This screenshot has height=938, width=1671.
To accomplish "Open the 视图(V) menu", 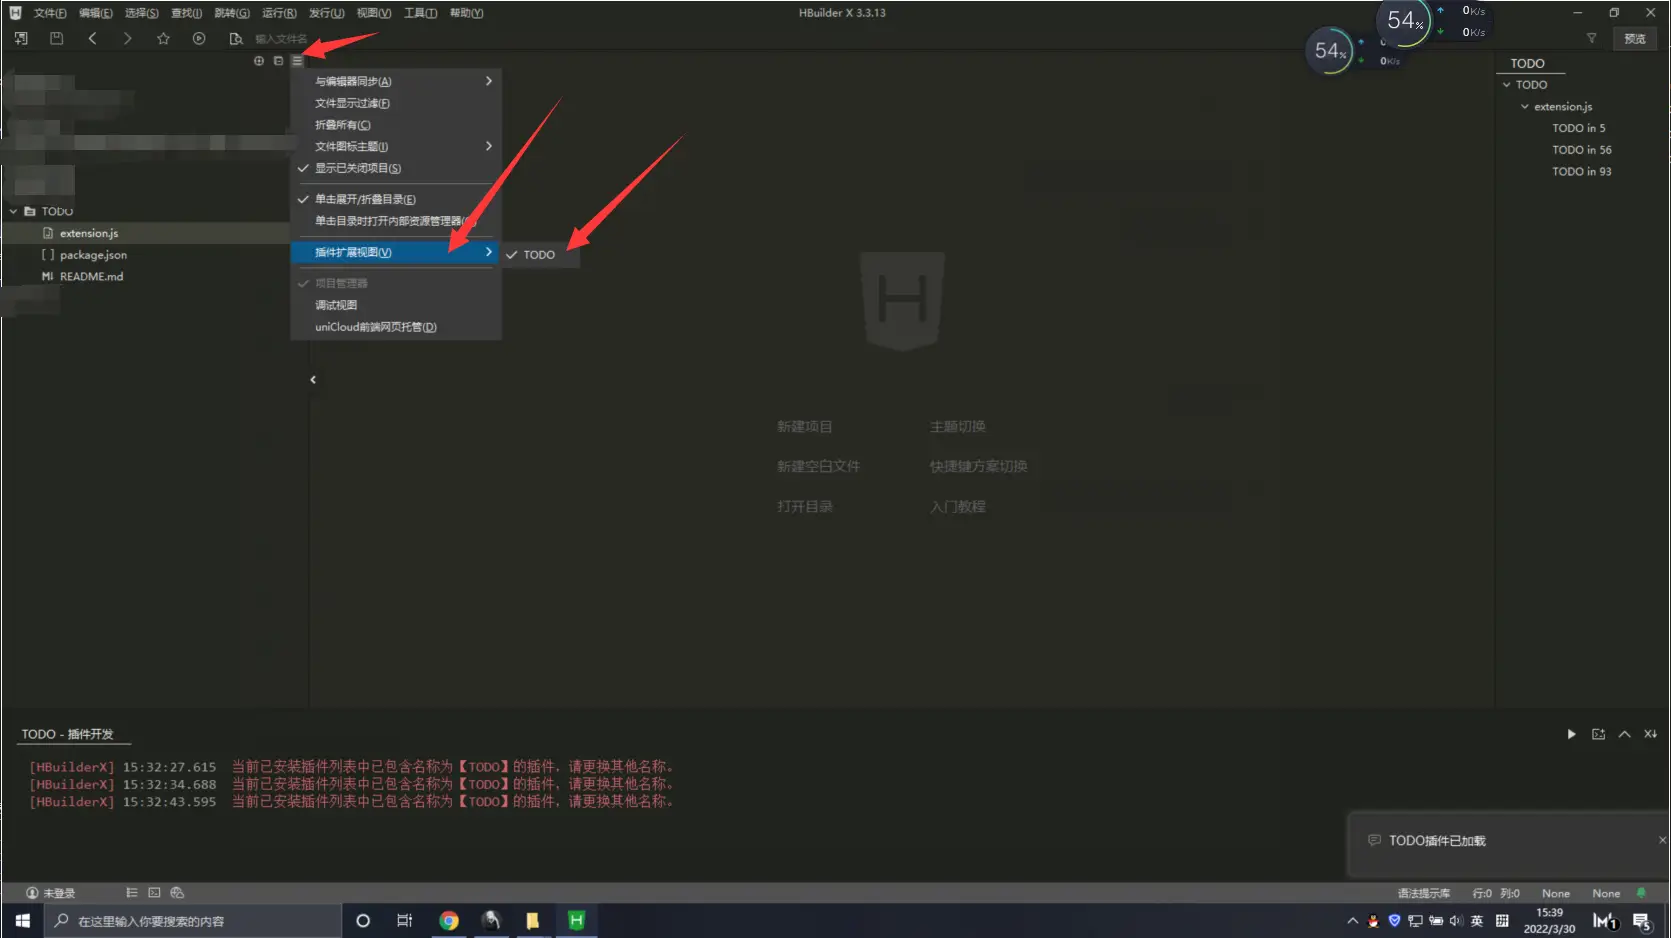I will [374, 13].
